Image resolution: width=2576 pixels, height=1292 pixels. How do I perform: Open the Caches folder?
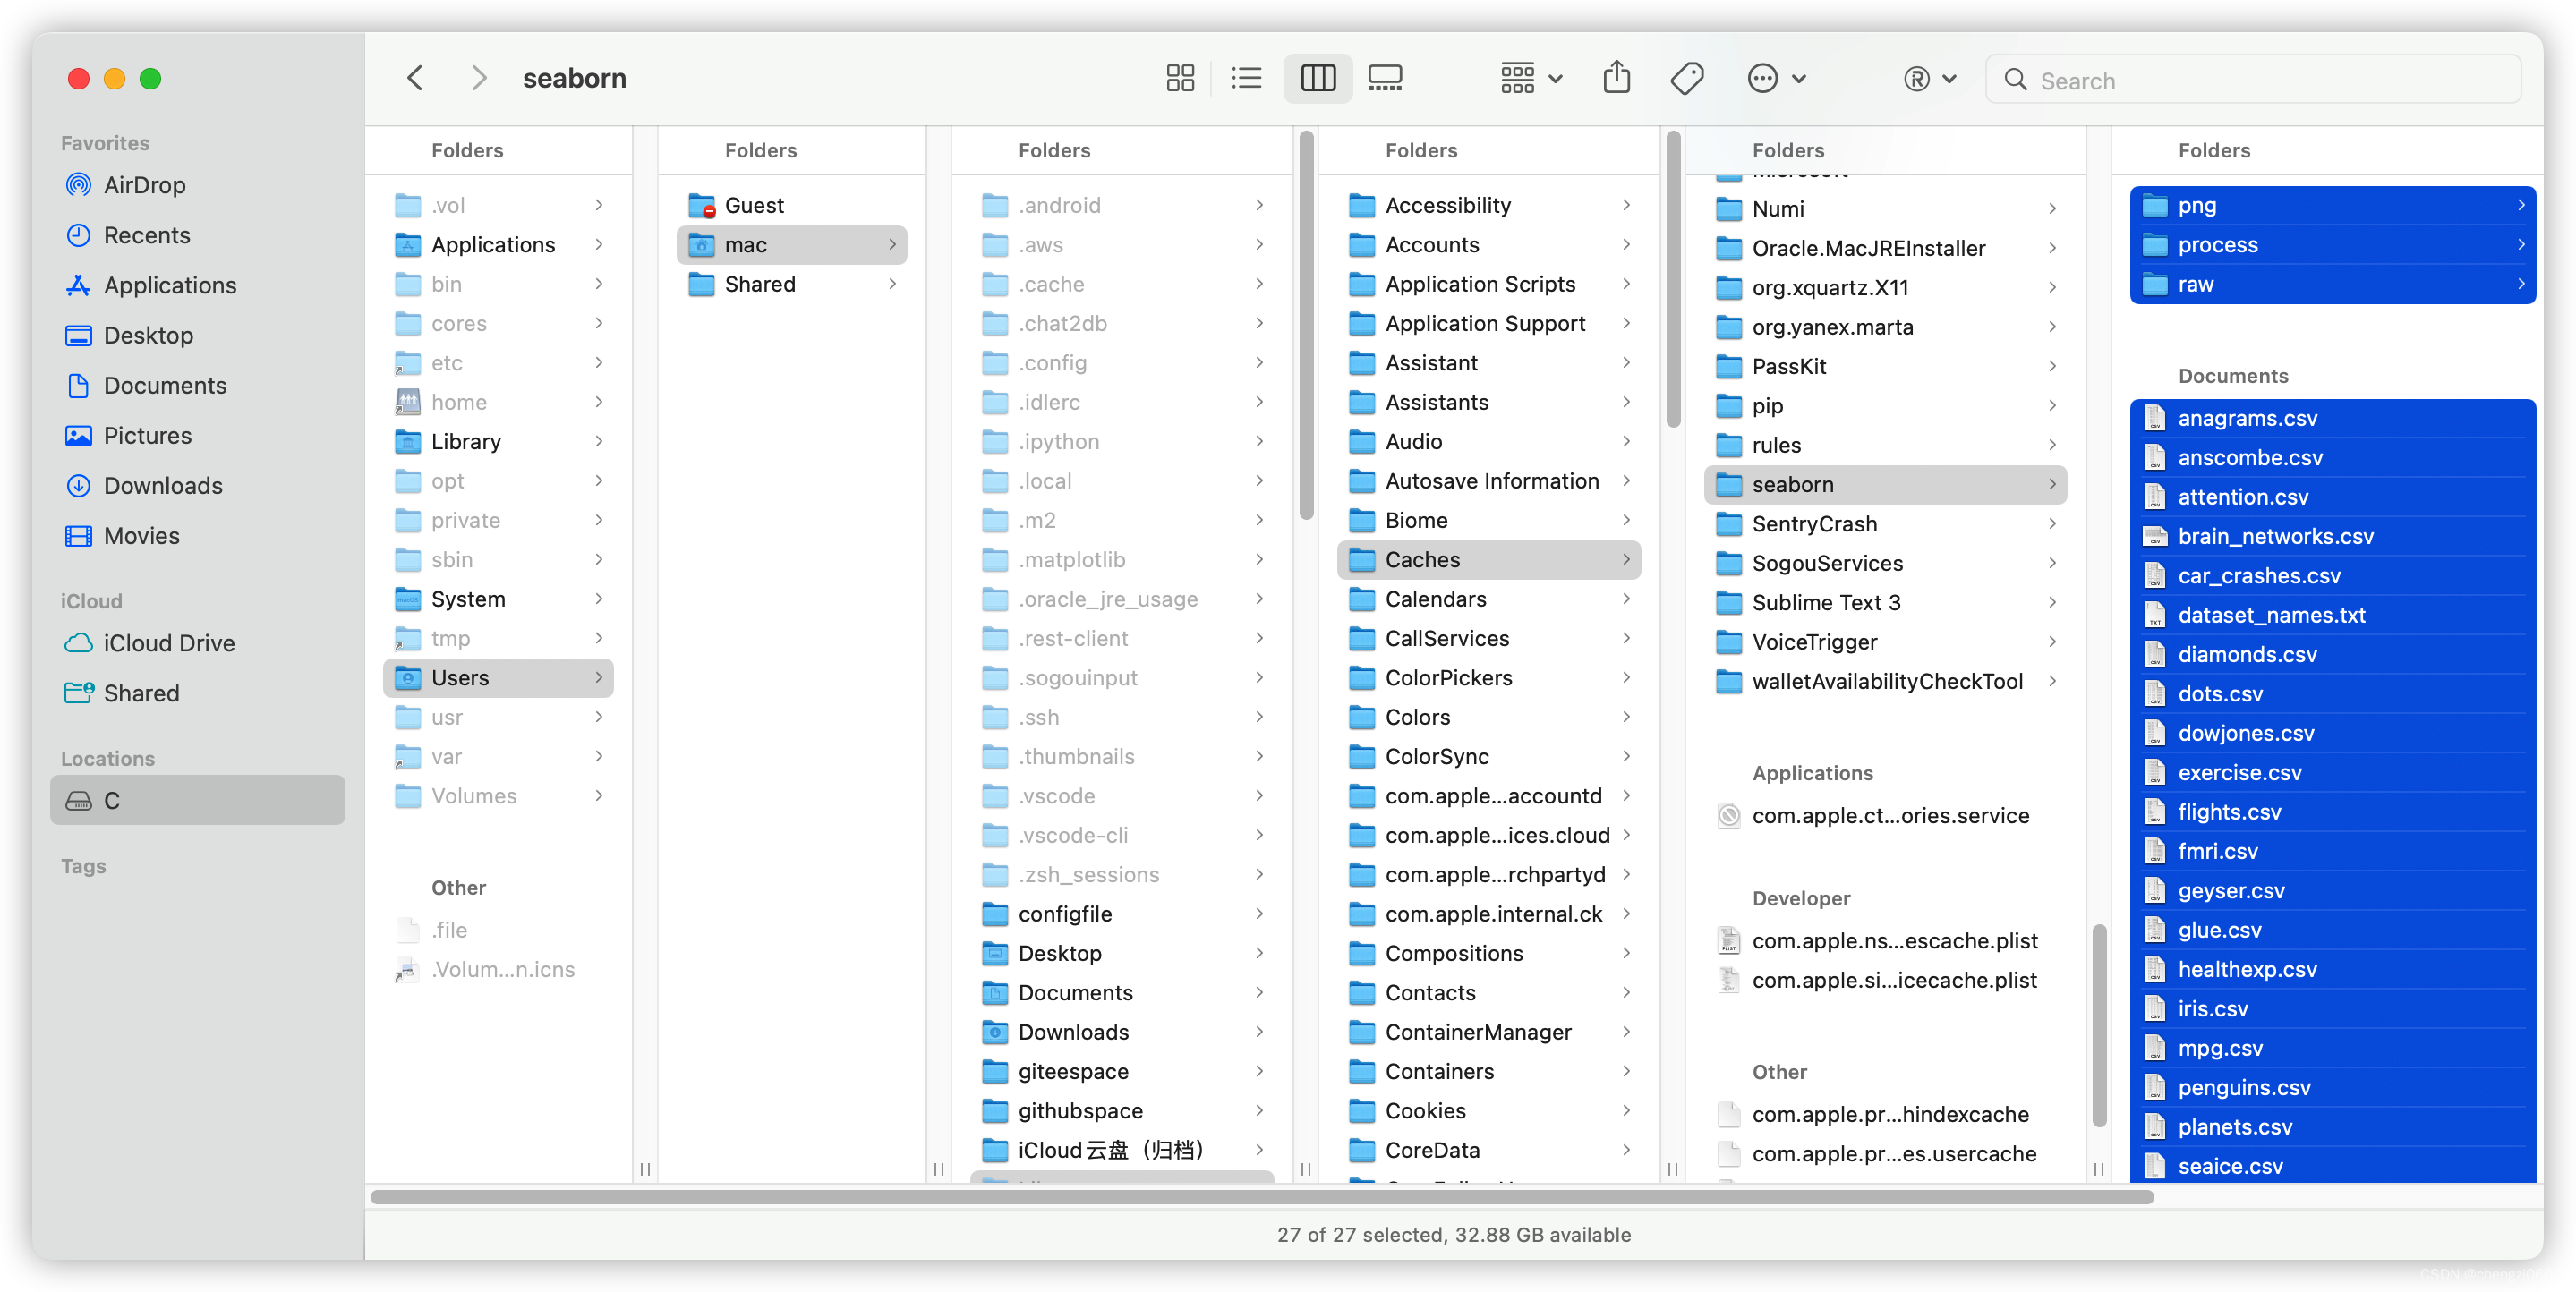point(1422,560)
